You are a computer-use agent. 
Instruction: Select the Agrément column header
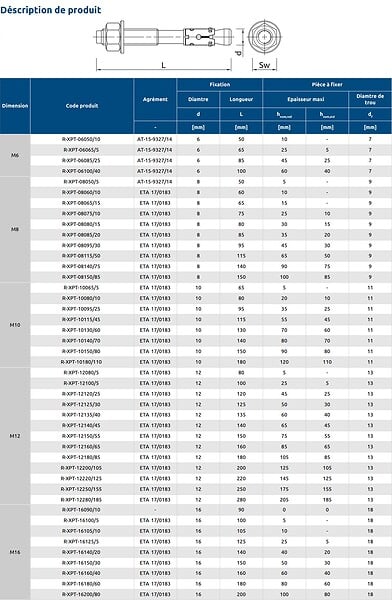155,99
